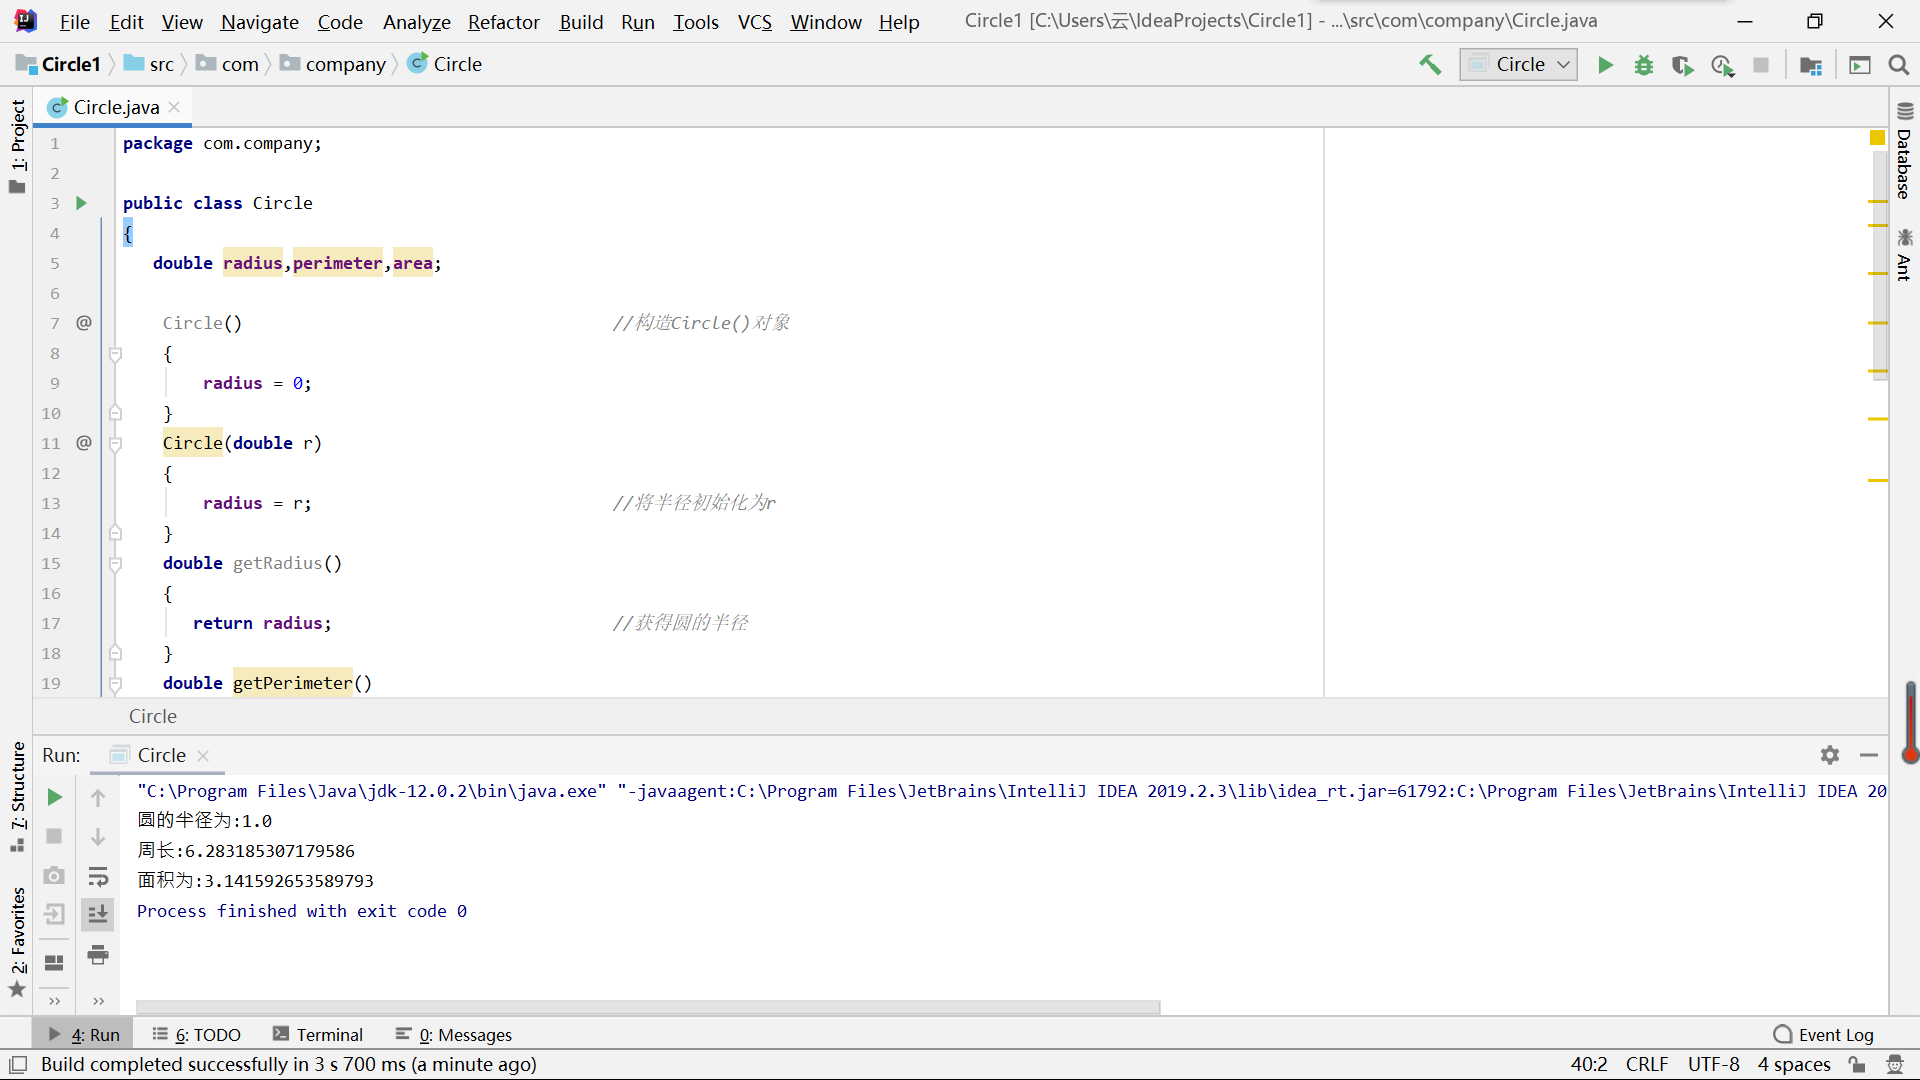Rerun Circle from Run panel sidebar

(x=55, y=797)
